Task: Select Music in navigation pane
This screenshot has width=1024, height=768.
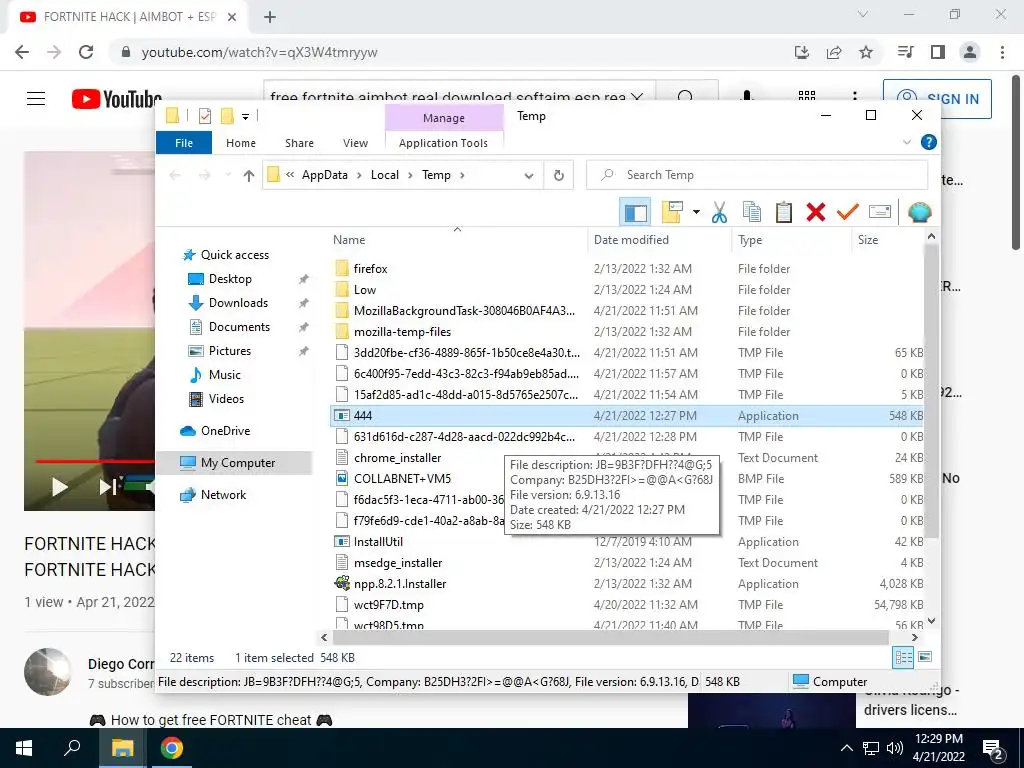Action: click(x=224, y=375)
